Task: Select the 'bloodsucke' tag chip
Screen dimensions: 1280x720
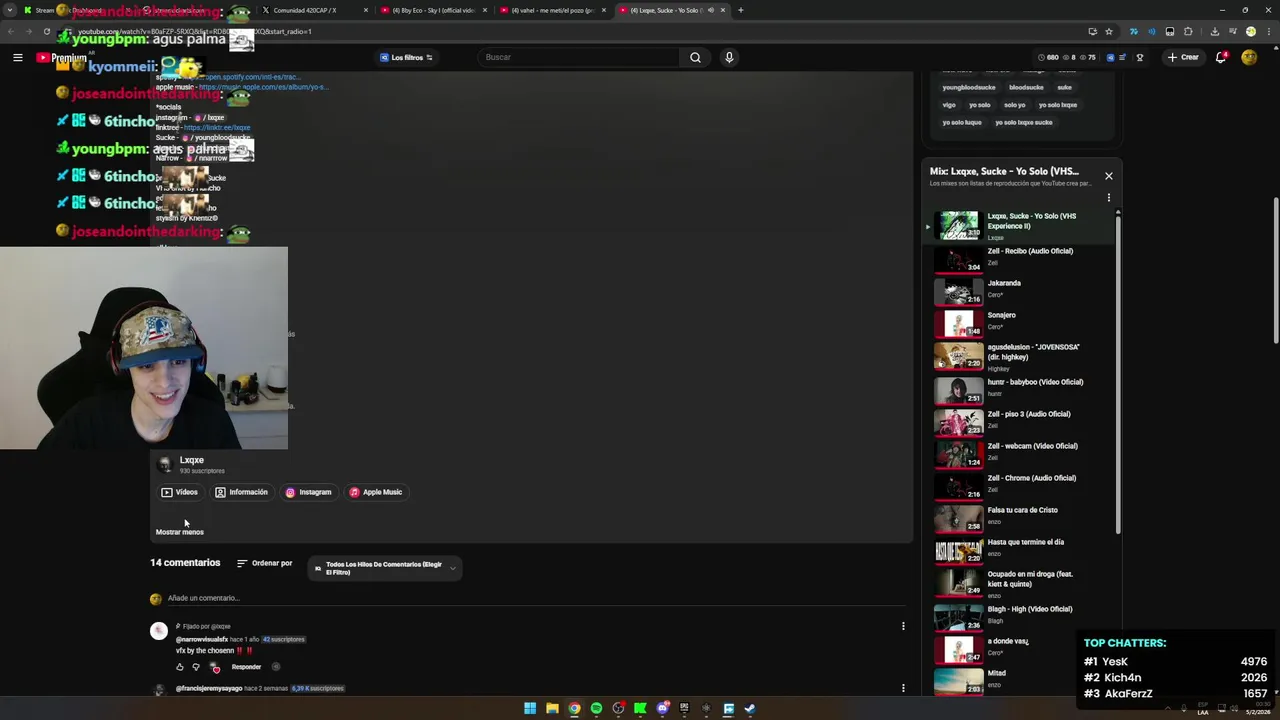Action: [x=1026, y=87]
